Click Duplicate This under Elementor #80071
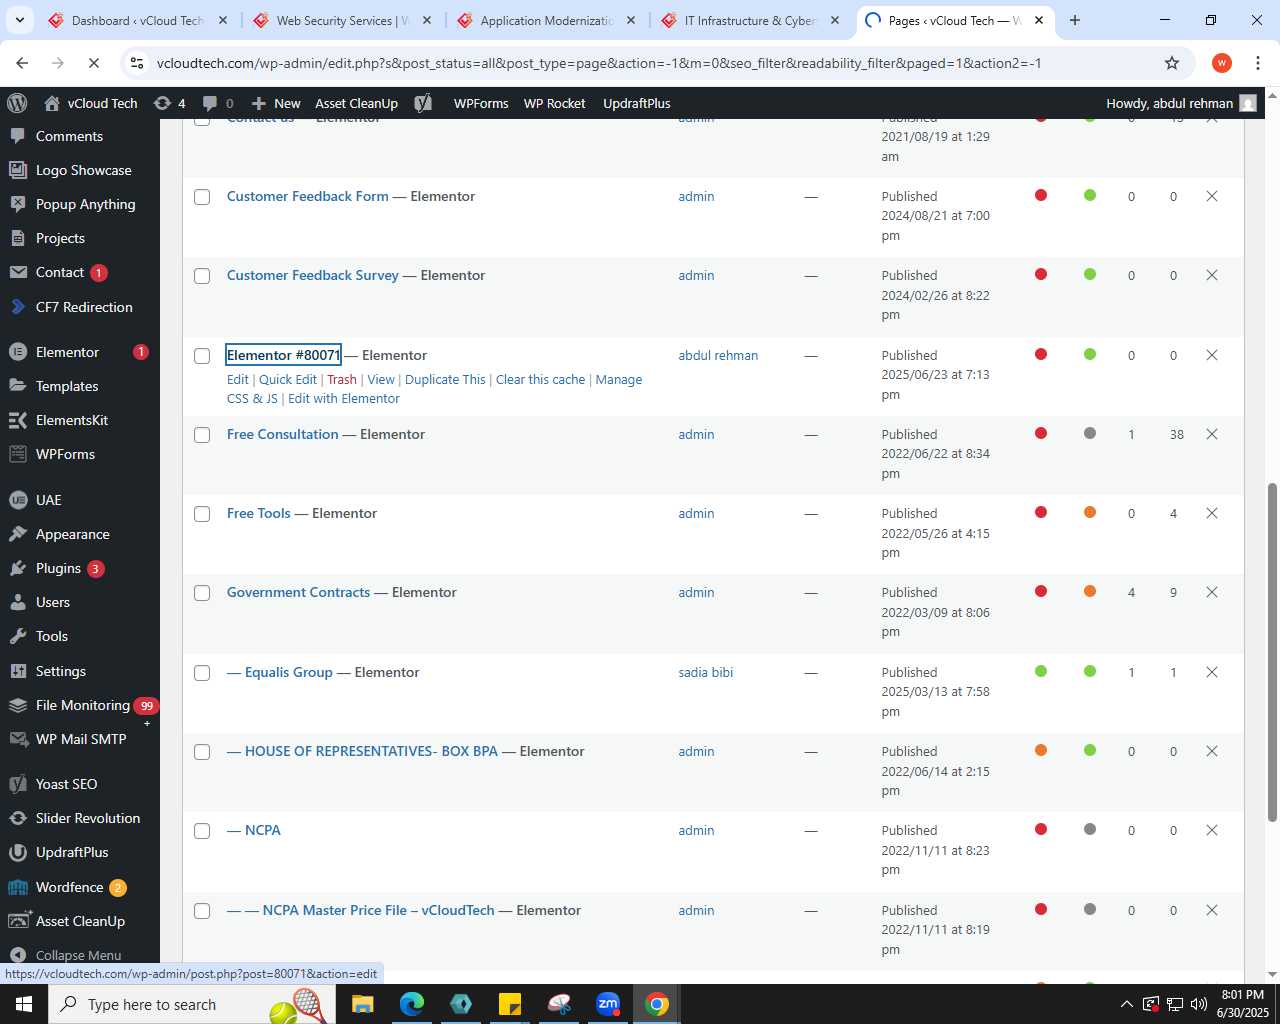This screenshot has width=1280, height=1024. (445, 379)
